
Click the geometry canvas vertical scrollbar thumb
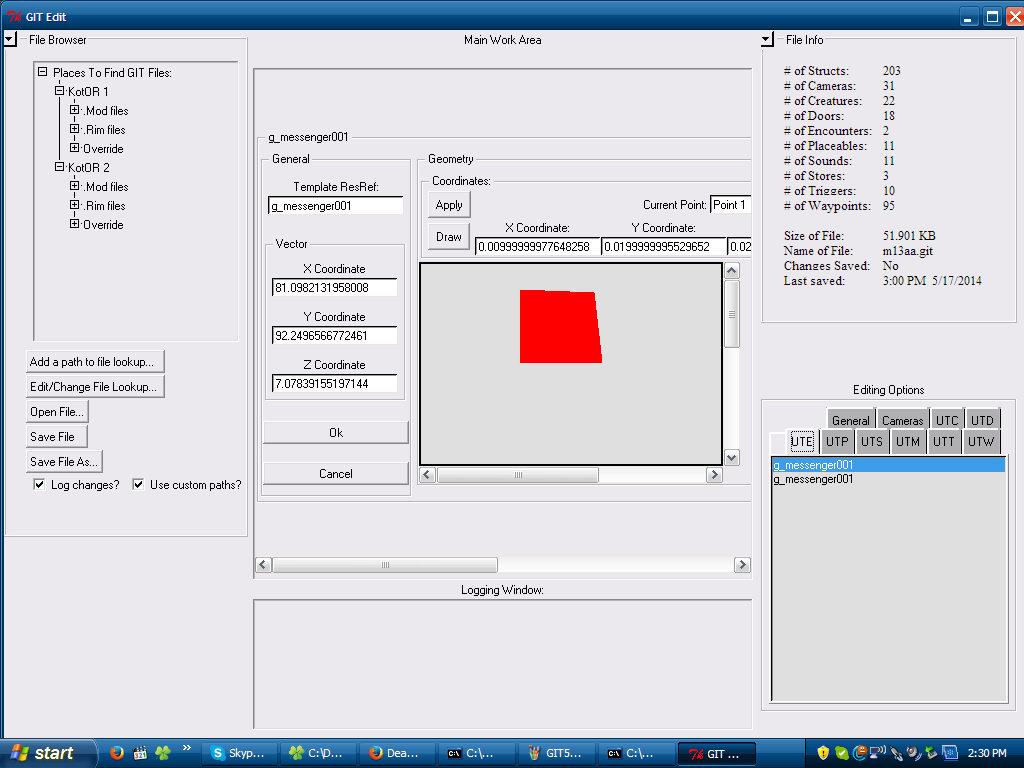732,314
